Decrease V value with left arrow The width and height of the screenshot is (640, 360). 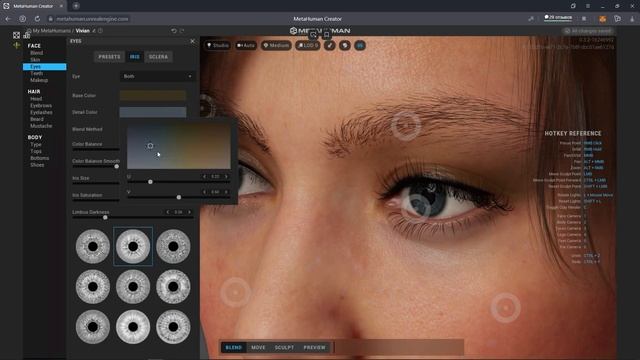(204, 192)
